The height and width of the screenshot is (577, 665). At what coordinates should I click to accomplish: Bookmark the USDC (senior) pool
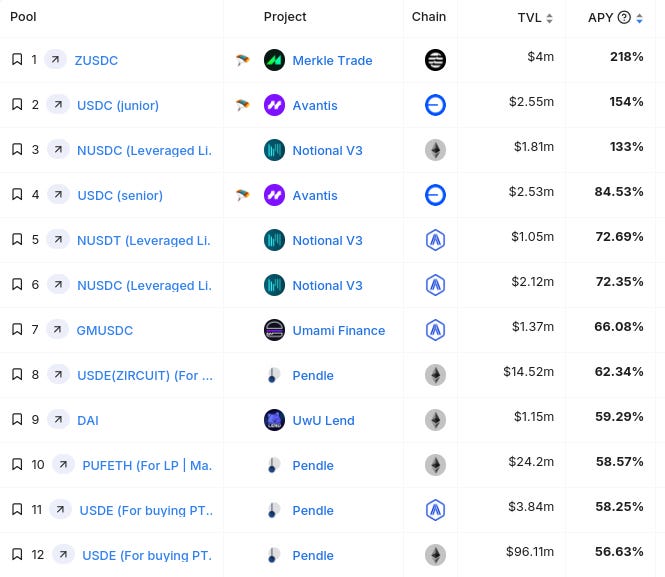[17, 194]
